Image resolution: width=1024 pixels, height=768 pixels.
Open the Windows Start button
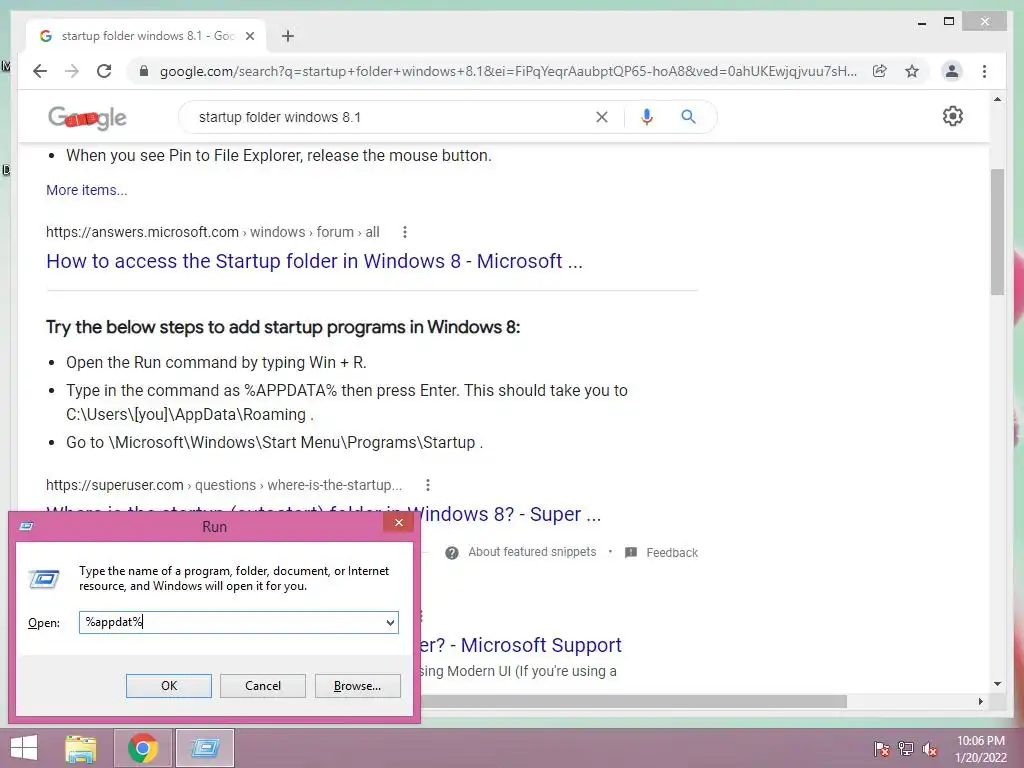point(24,748)
